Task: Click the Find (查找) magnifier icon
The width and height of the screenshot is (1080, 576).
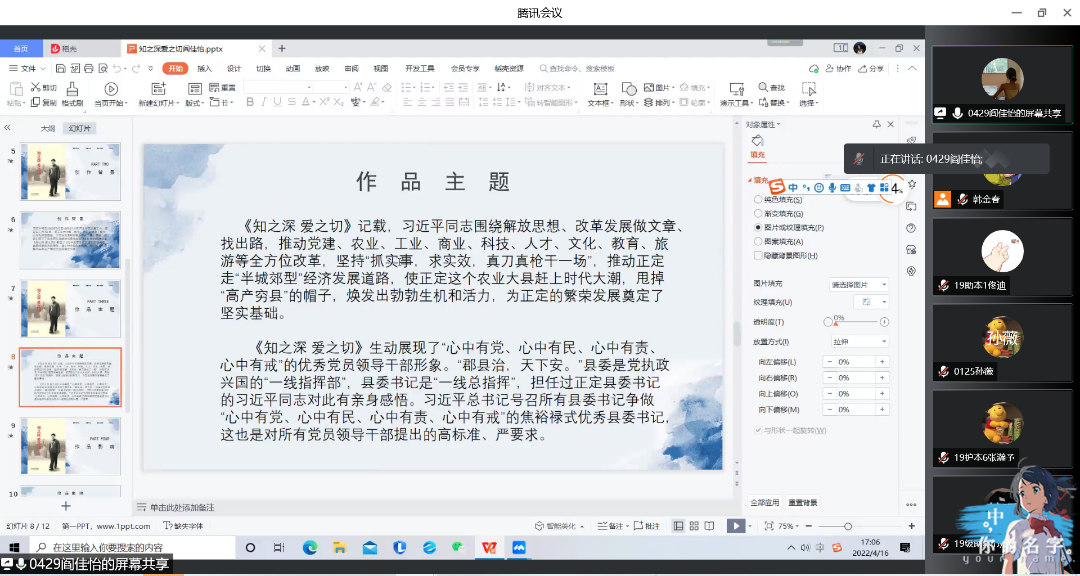Action: coord(765,88)
